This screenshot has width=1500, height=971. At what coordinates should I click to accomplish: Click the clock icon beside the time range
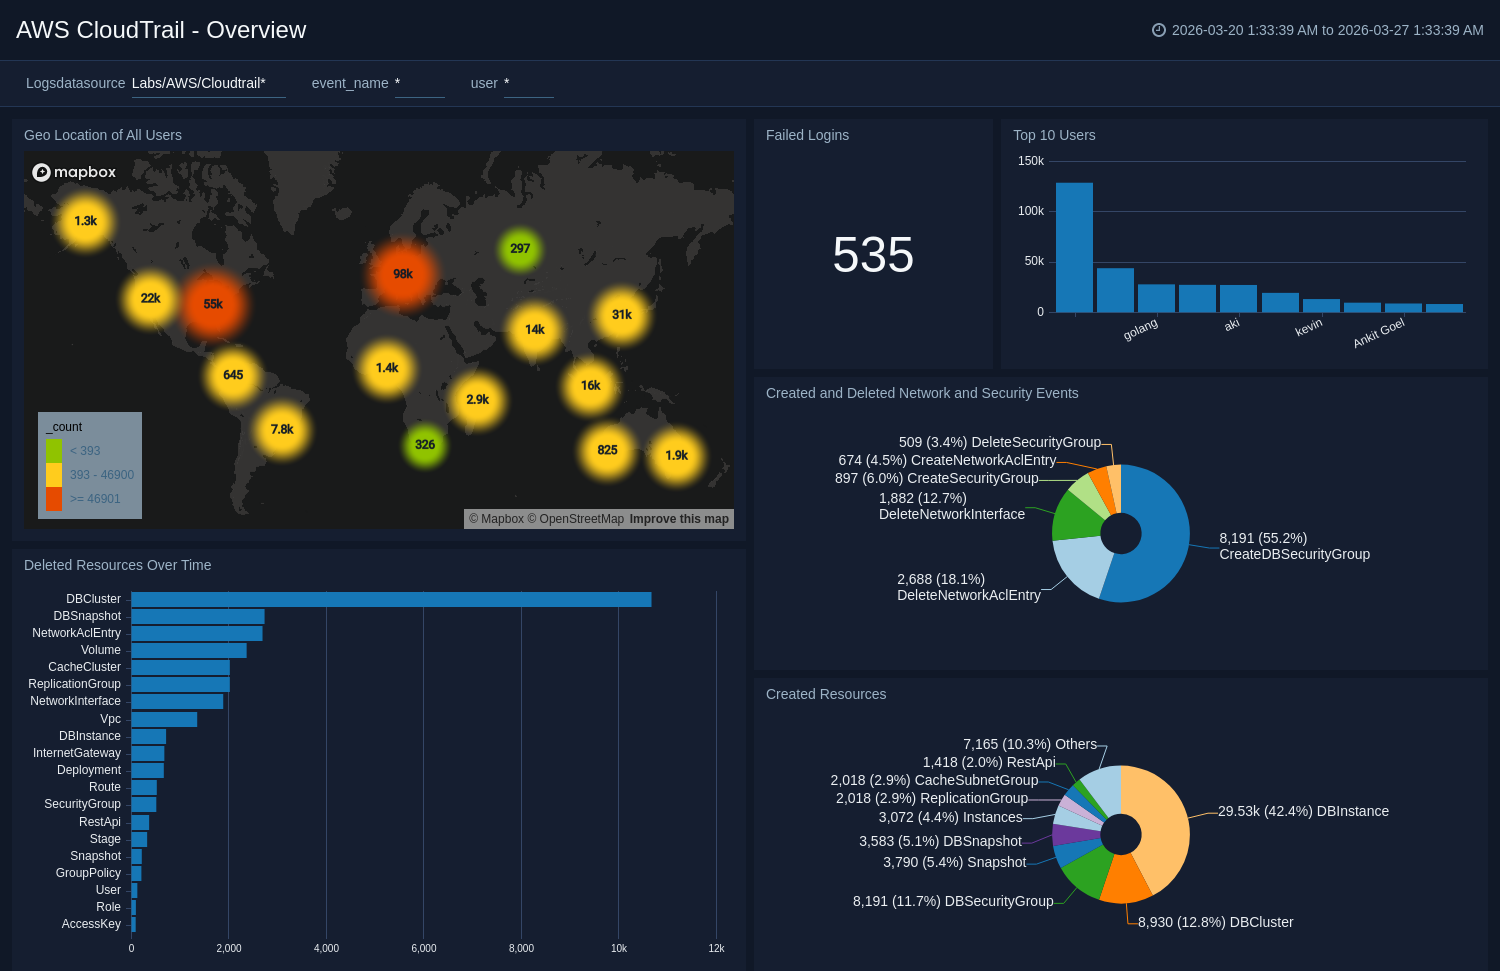(1159, 30)
